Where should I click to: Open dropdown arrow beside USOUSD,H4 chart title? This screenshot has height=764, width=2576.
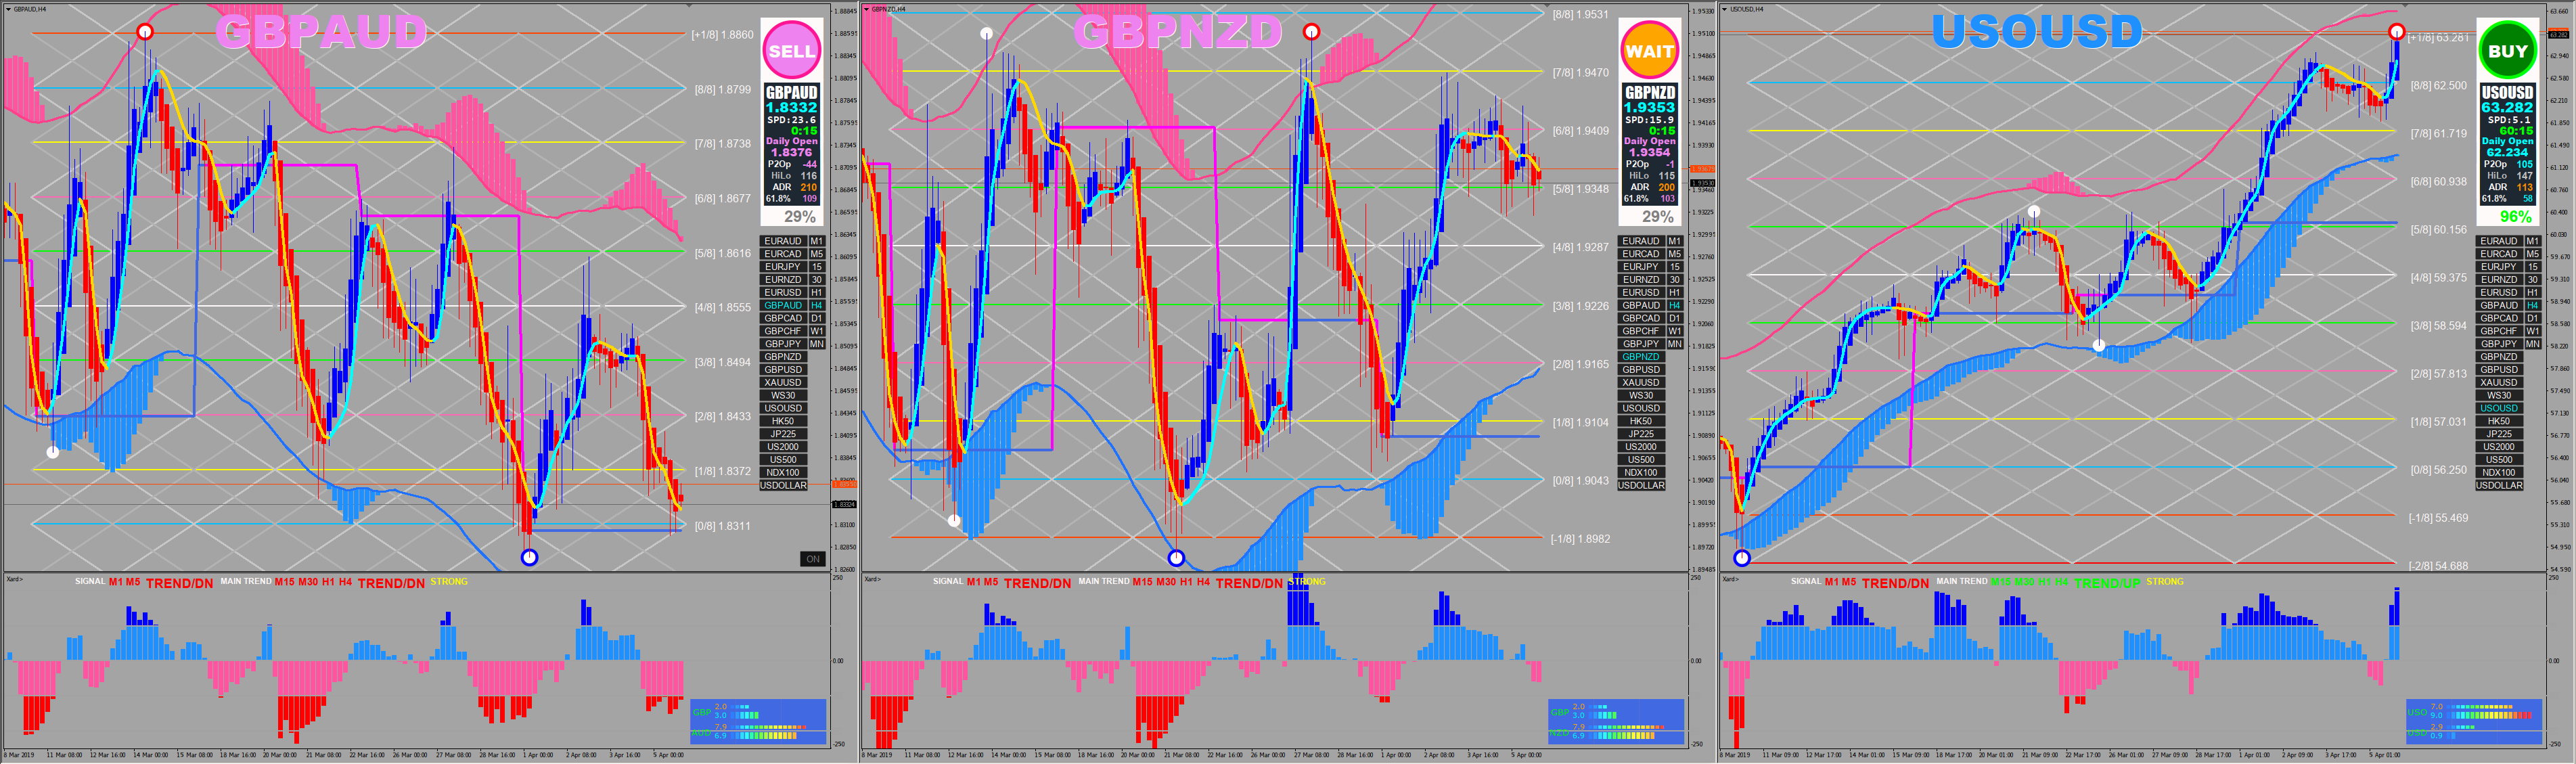tap(1724, 9)
